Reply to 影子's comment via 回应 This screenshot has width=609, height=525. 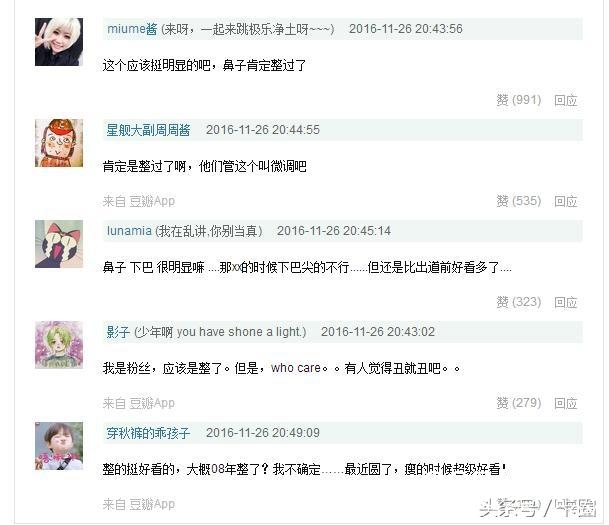click(566, 403)
